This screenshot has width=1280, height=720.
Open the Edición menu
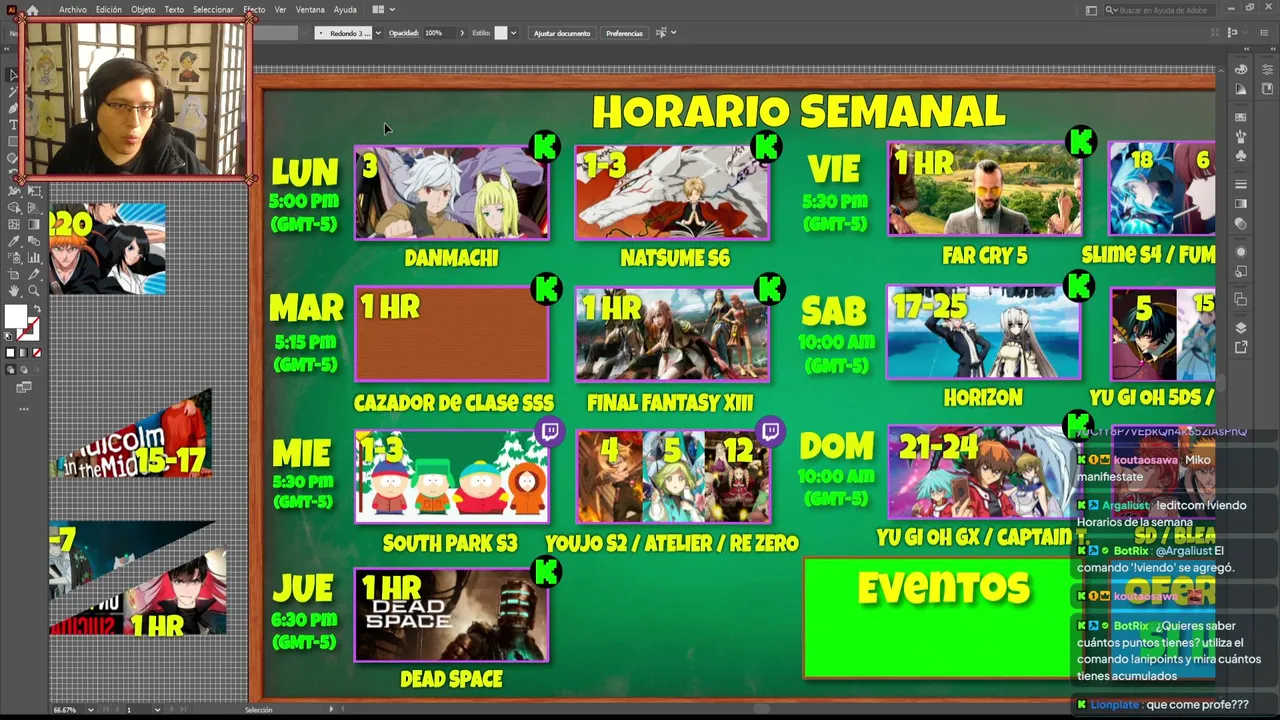click(109, 10)
